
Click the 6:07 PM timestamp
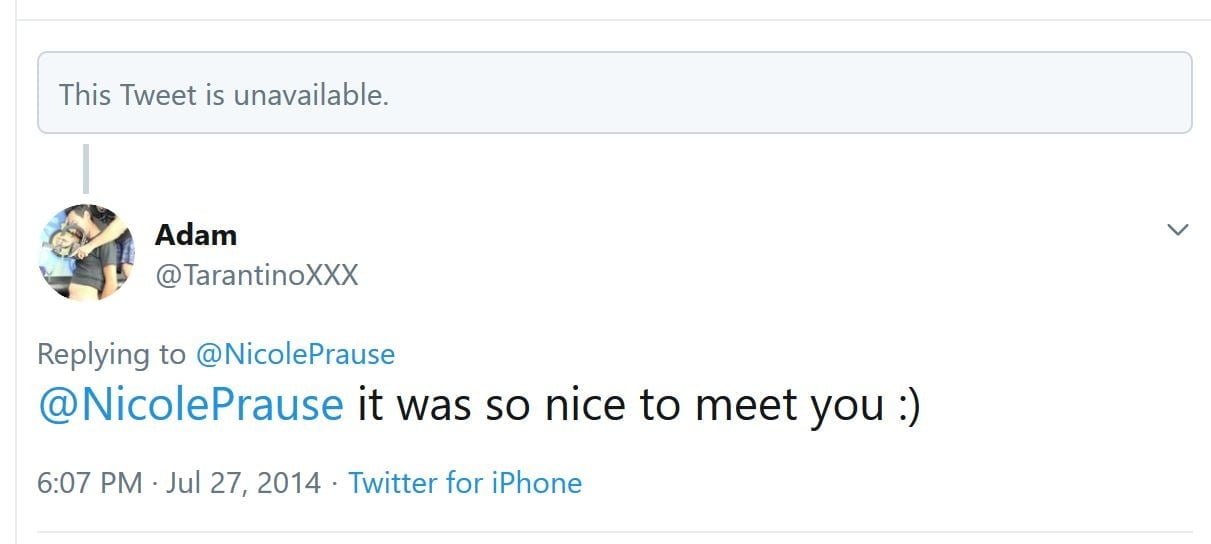click(90, 483)
